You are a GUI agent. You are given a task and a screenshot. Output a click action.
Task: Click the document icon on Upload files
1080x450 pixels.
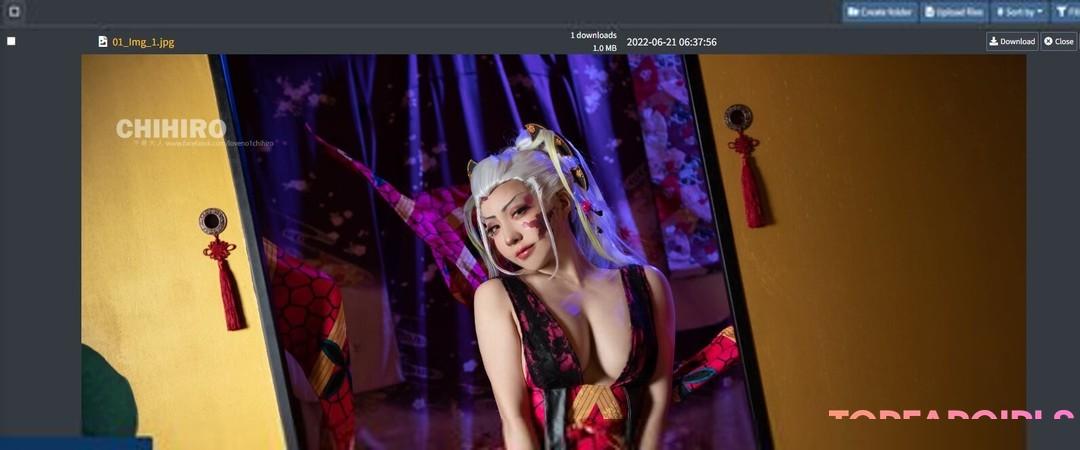coord(930,12)
